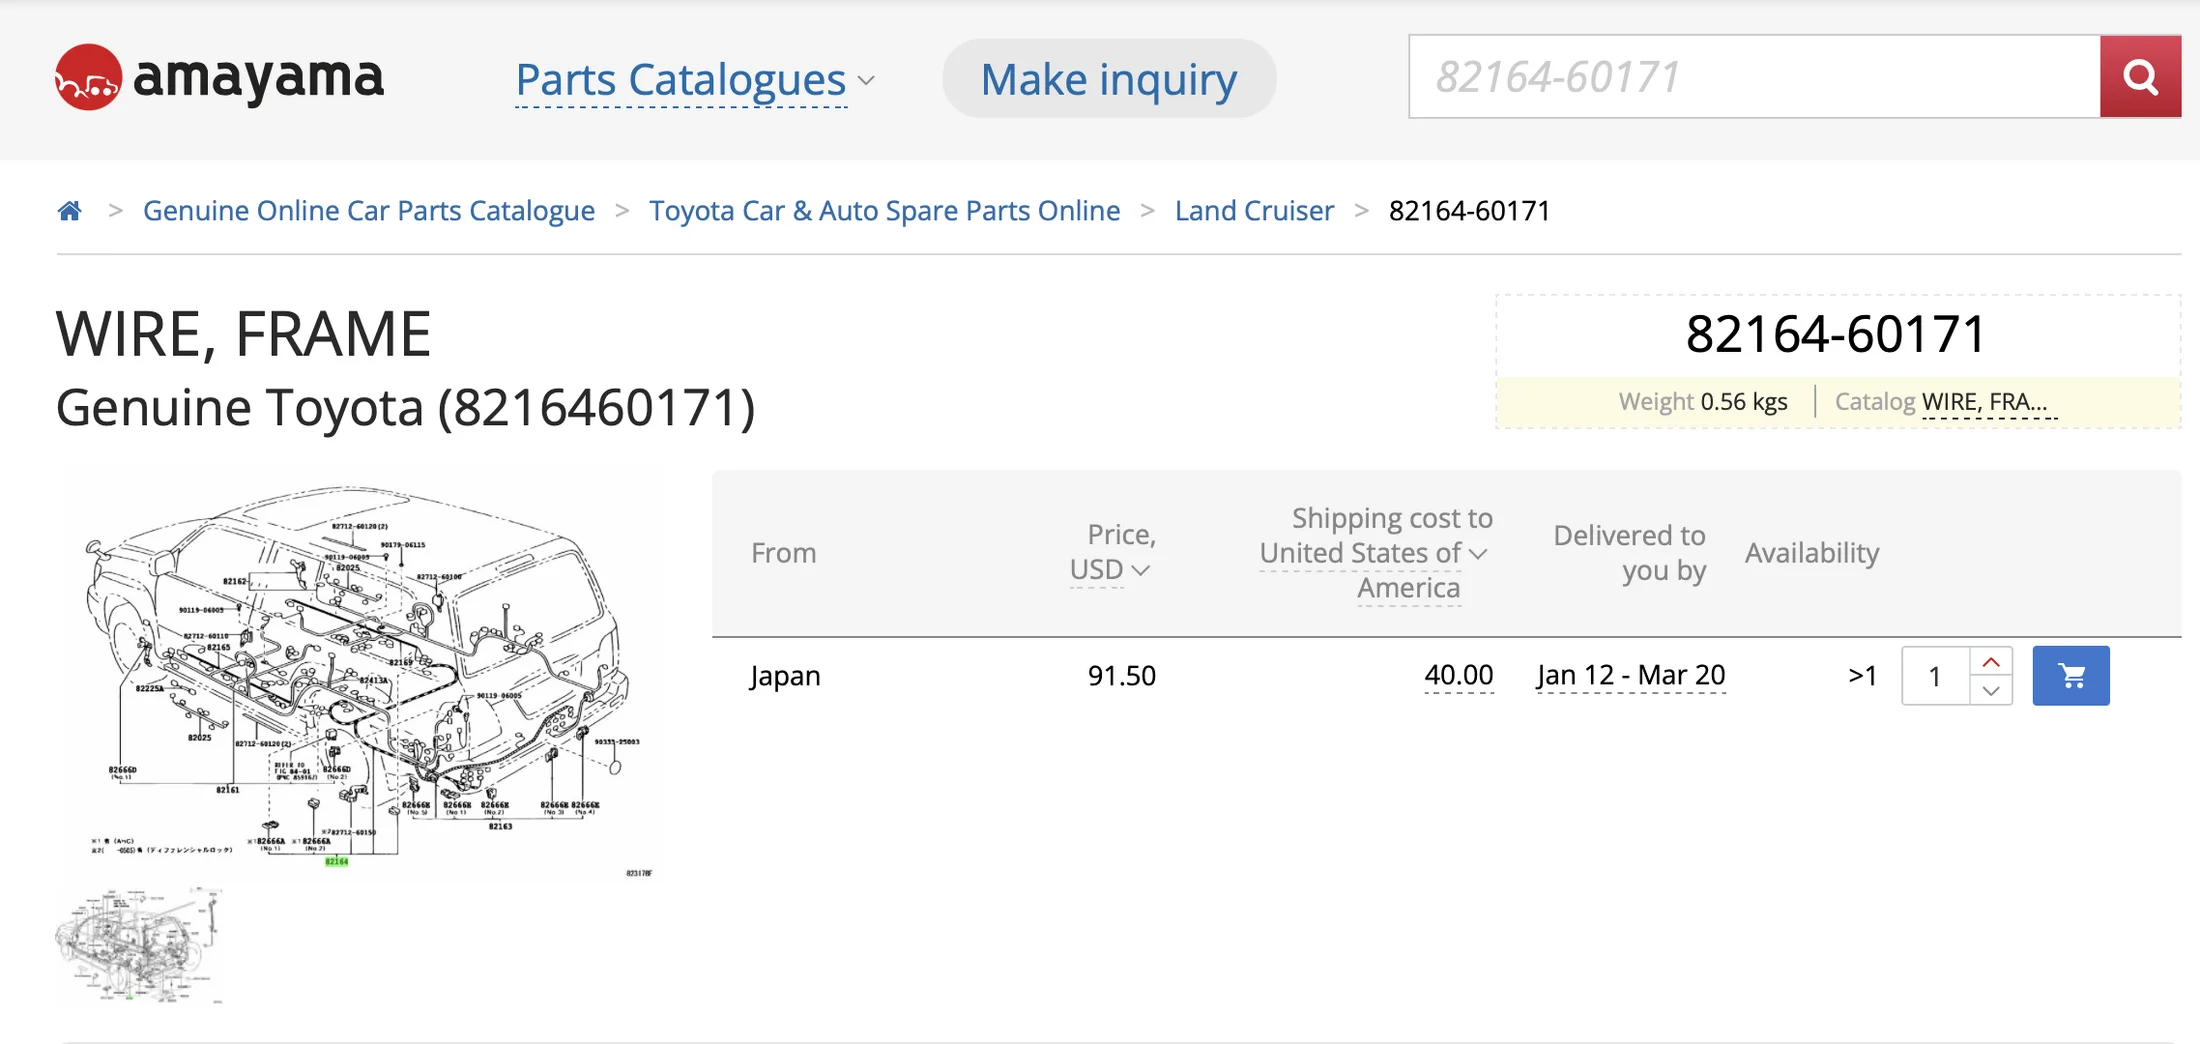Click the Make inquiry button
The height and width of the screenshot is (1044, 2200).
[1108, 79]
